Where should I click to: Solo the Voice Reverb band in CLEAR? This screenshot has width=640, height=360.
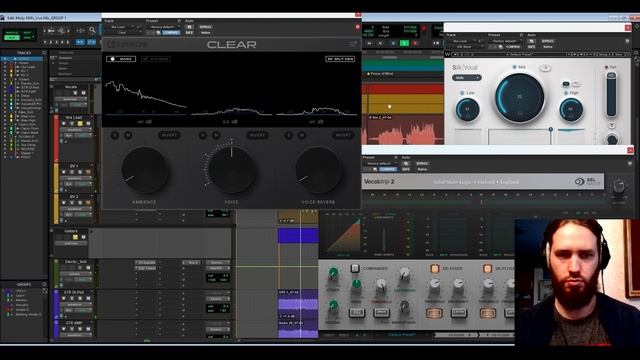(289, 135)
